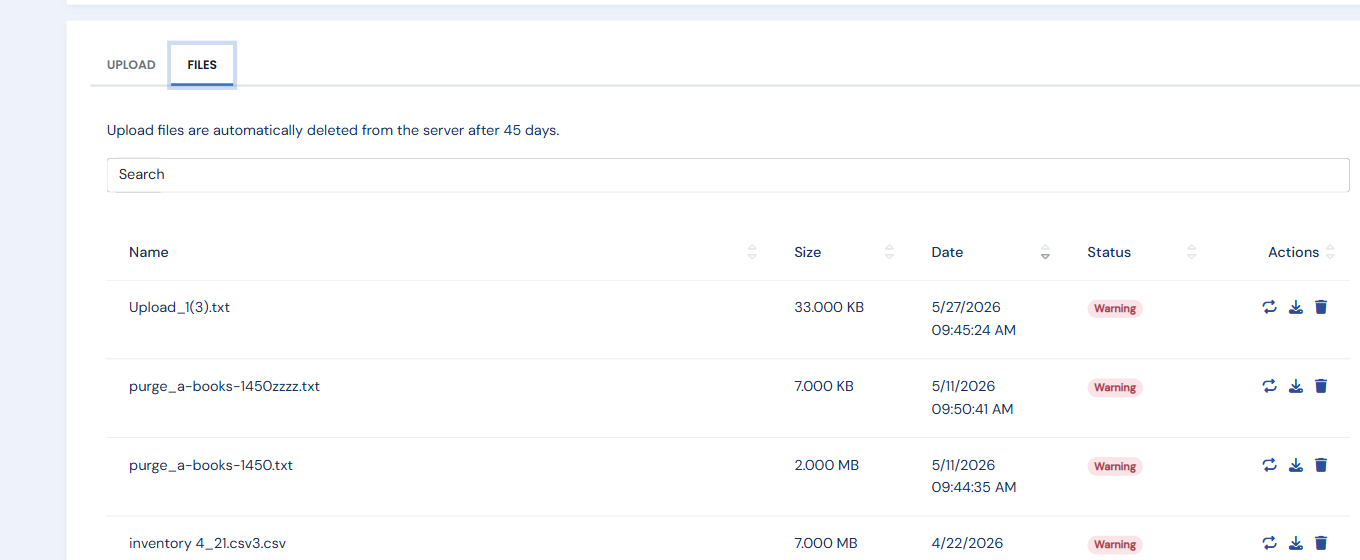Click the 33.000 KB size value
Screen dimensions: 1360x560
829,307
